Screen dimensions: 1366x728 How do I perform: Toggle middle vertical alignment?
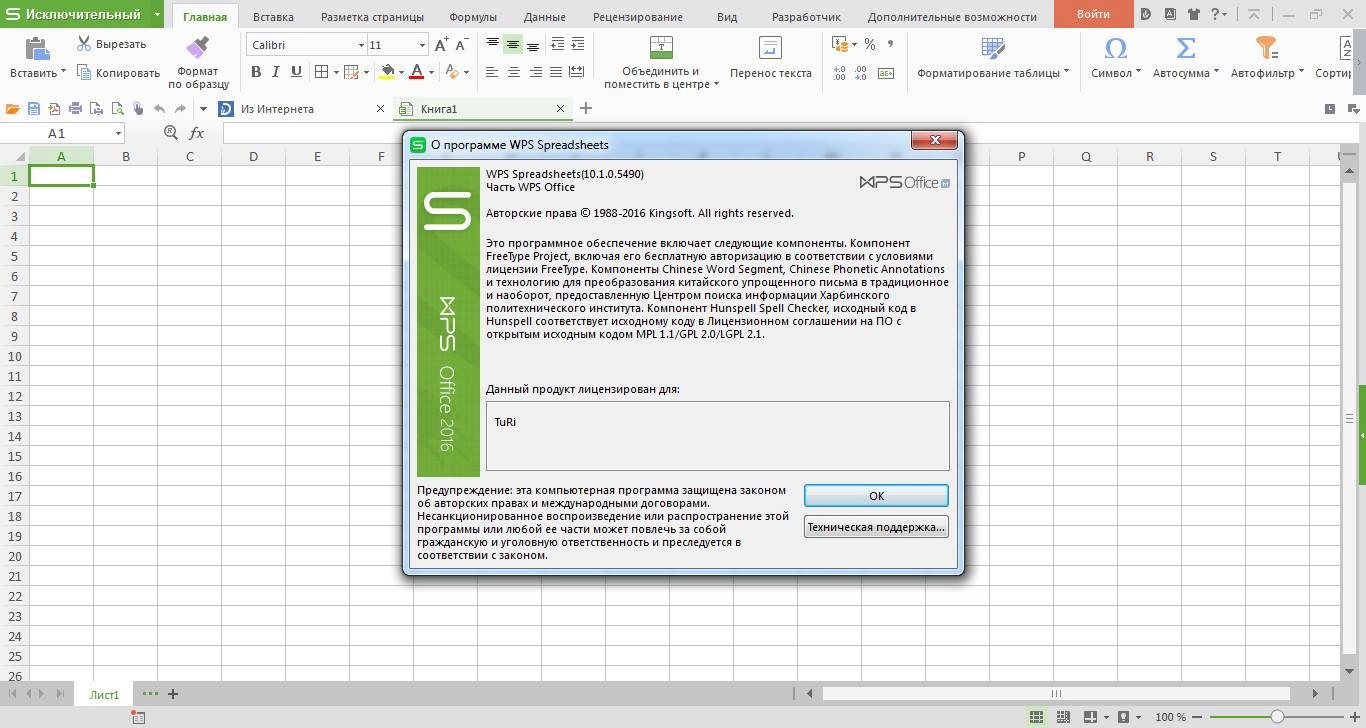(x=513, y=45)
